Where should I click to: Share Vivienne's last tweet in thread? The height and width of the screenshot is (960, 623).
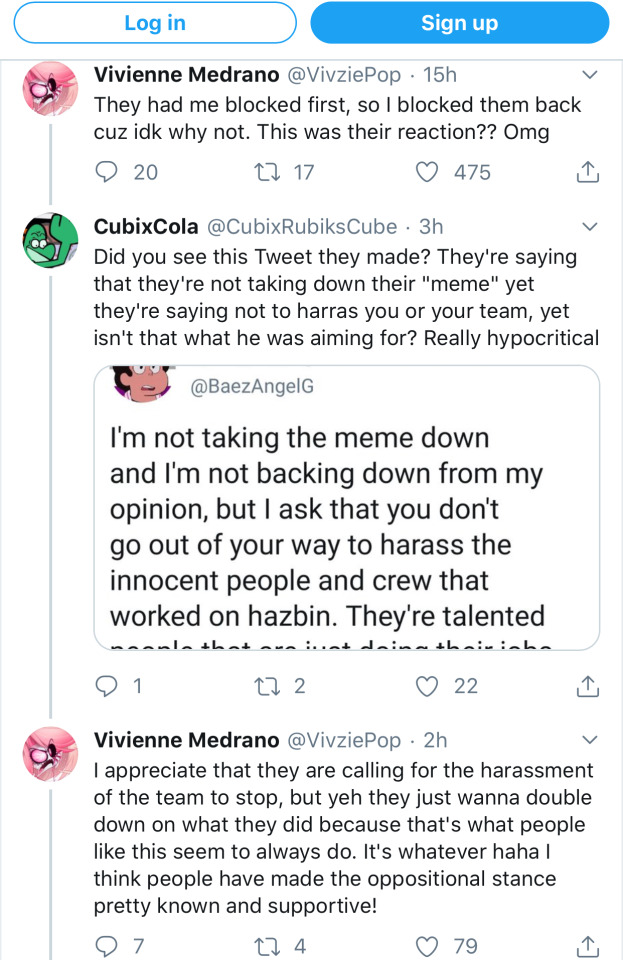pos(589,944)
